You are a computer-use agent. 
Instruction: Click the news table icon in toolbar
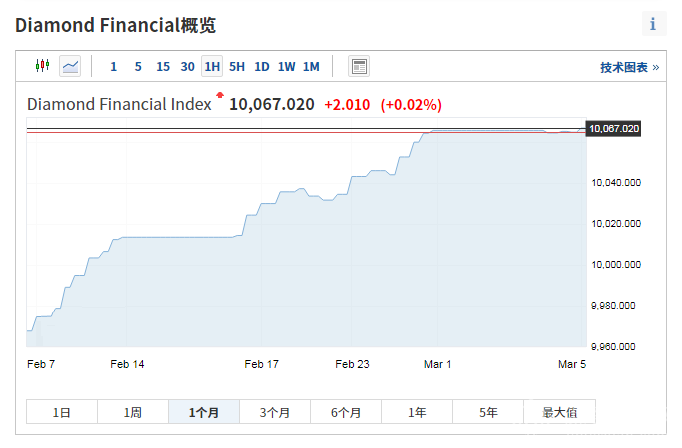359,66
